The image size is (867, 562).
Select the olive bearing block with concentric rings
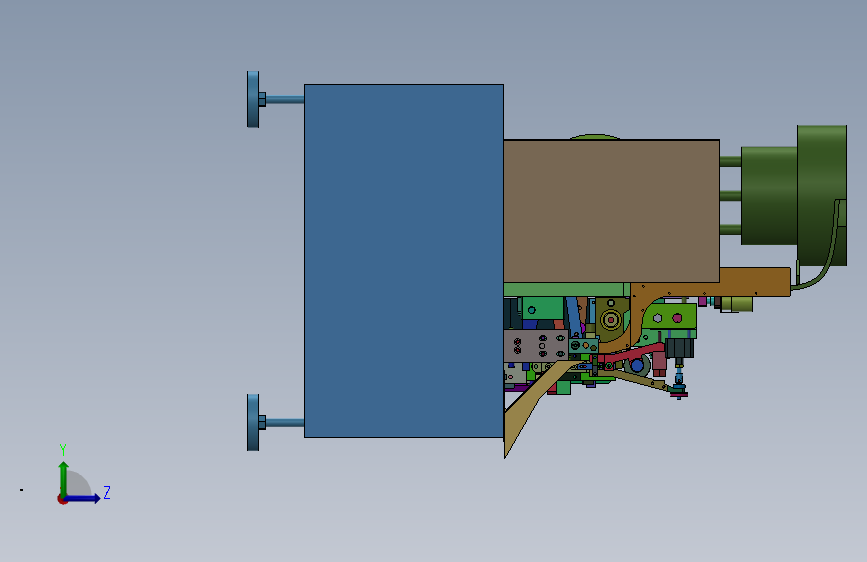click(613, 319)
